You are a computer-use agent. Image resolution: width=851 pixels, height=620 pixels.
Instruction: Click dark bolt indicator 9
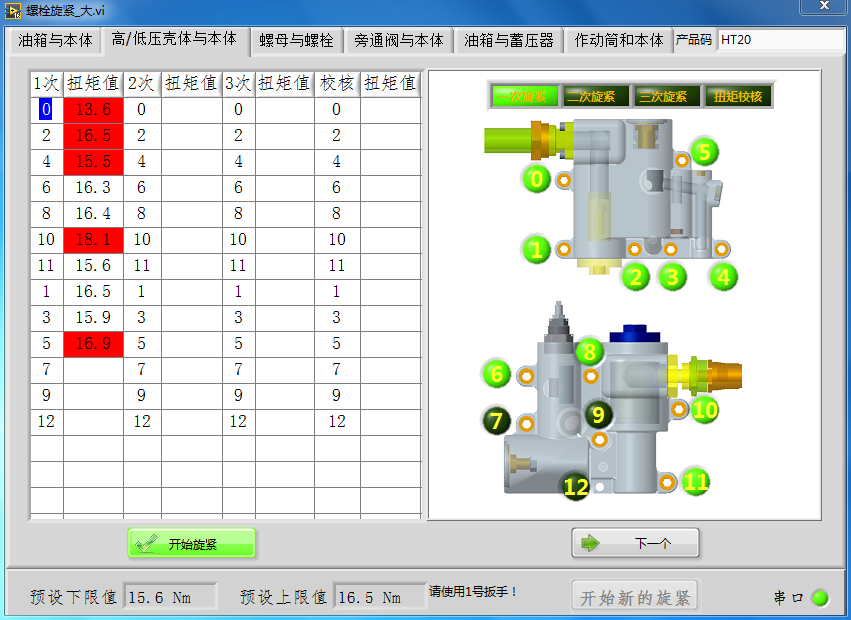click(598, 414)
